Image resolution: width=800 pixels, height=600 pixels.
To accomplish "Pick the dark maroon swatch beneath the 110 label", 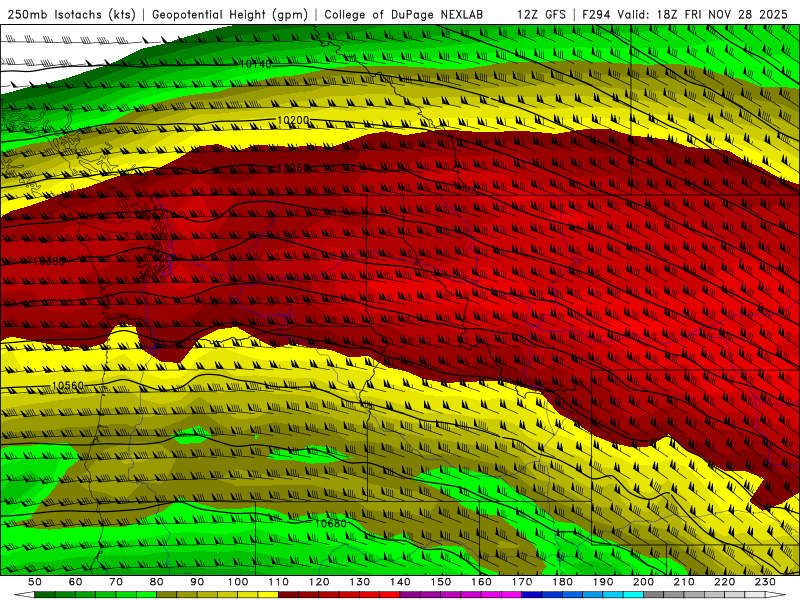I will click(x=288, y=595).
